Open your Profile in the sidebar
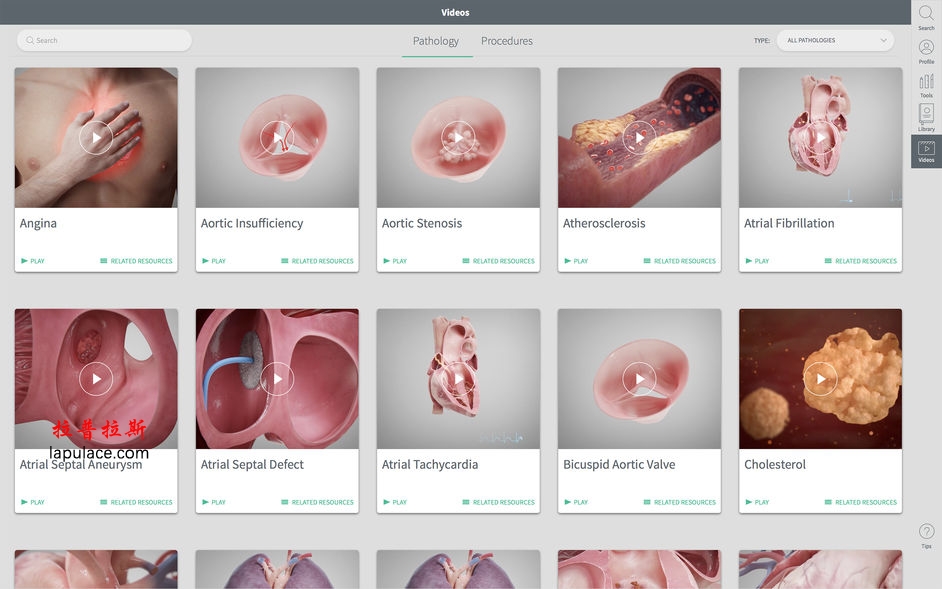Image resolution: width=942 pixels, height=589 pixels. pyautogui.click(x=926, y=46)
